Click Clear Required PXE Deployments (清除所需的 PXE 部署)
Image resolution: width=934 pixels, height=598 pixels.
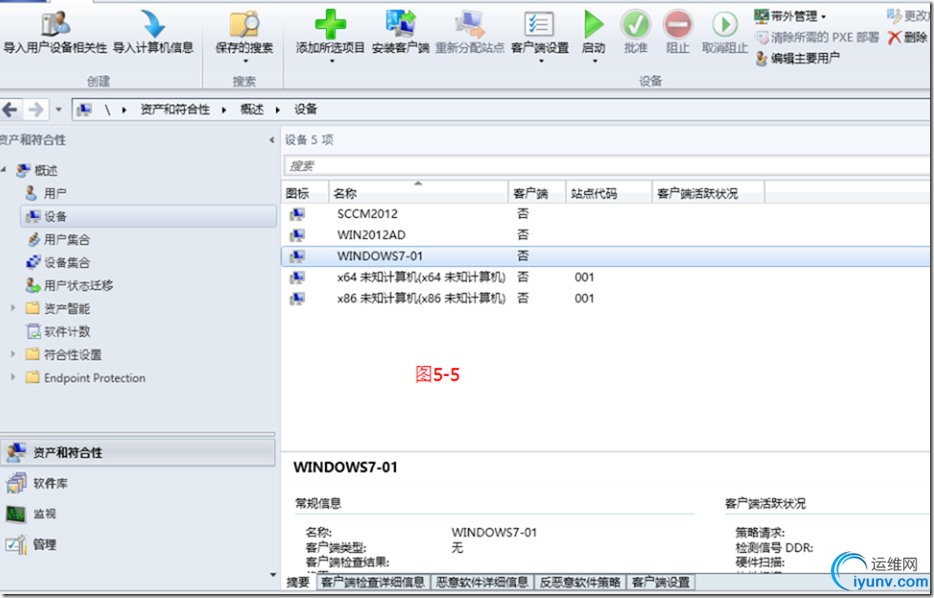817,38
